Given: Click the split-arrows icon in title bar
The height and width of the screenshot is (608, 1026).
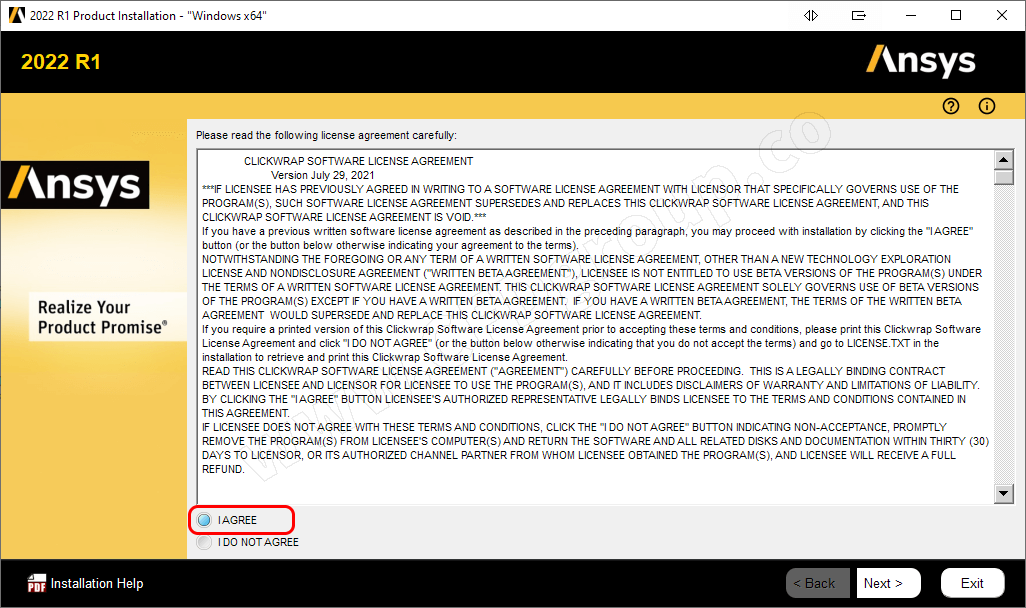Looking at the screenshot, I should point(811,15).
